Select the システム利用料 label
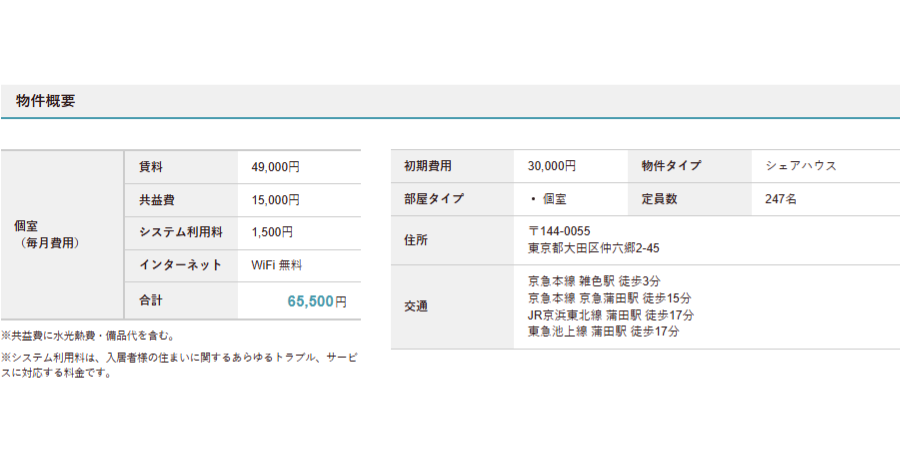Viewport: 900px width, 473px height. (180, 232)
